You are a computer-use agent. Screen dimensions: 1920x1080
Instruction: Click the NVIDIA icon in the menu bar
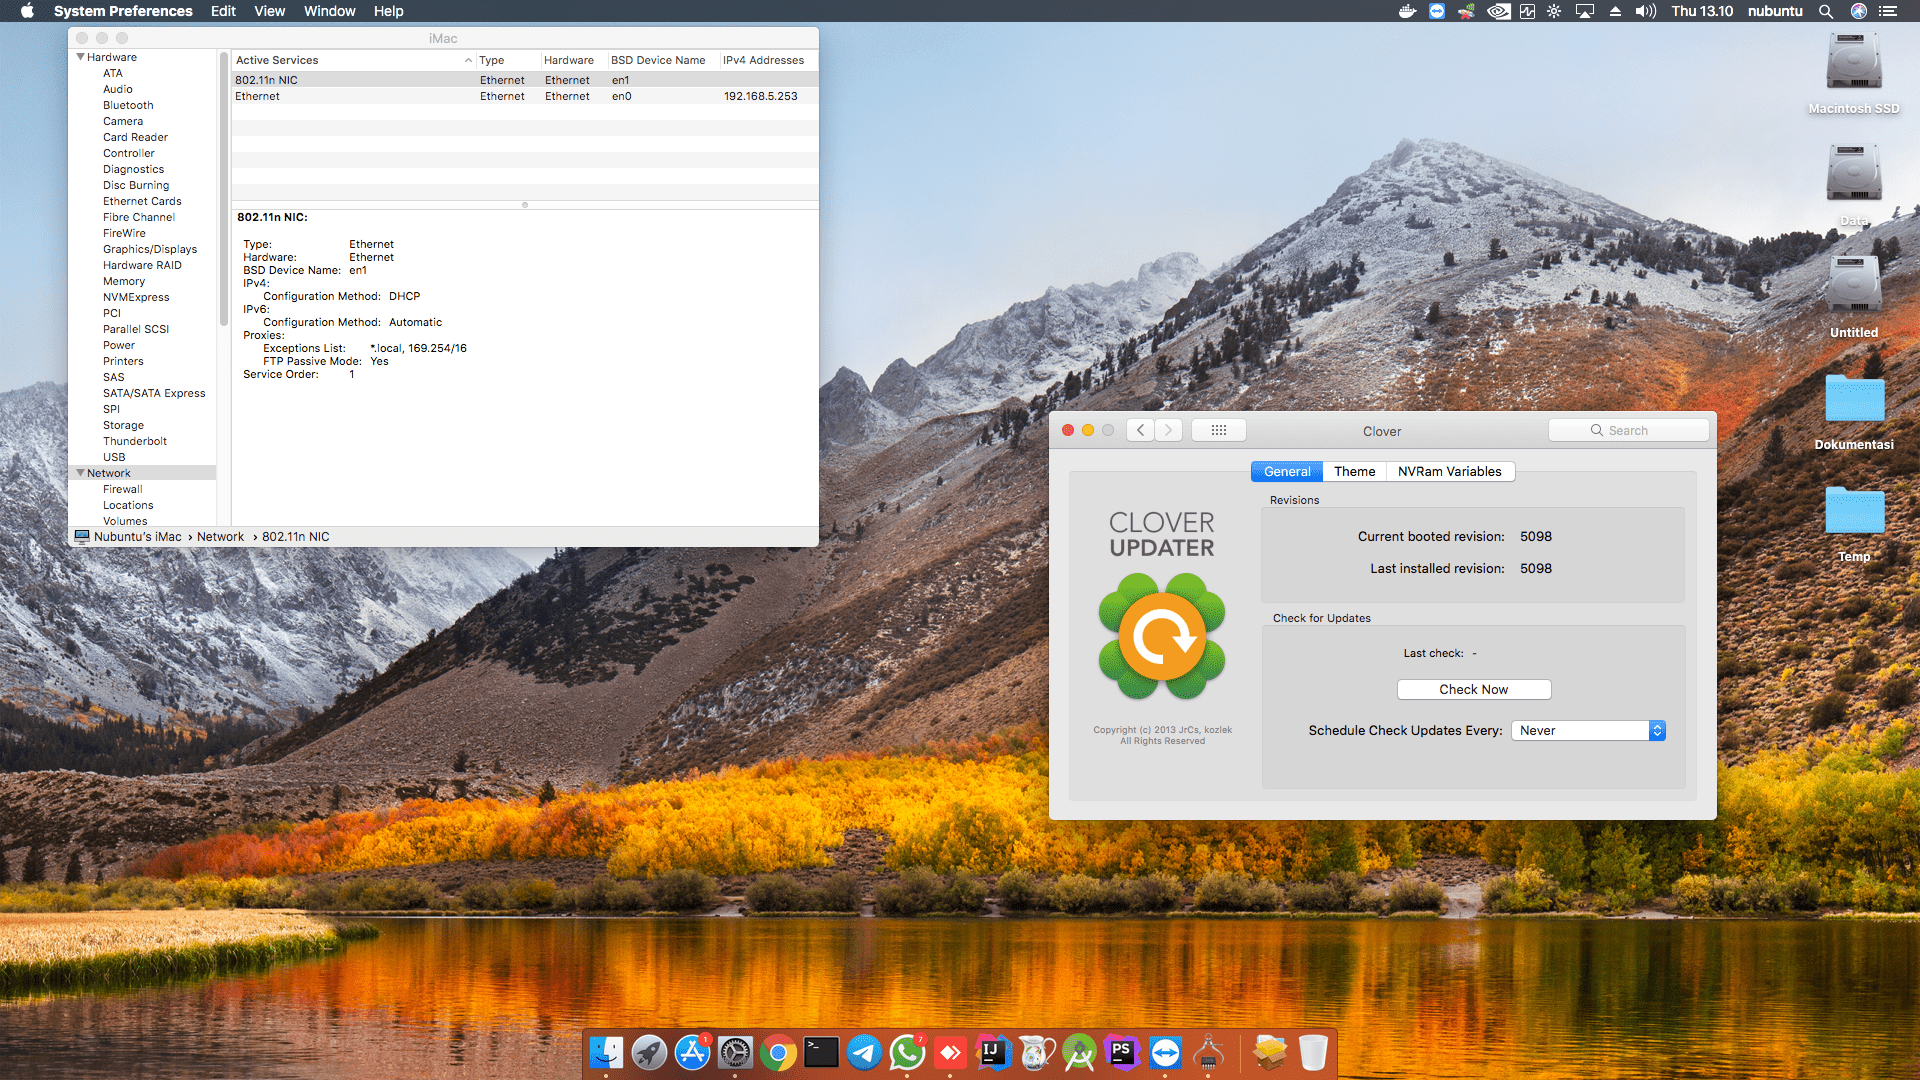1497,11
